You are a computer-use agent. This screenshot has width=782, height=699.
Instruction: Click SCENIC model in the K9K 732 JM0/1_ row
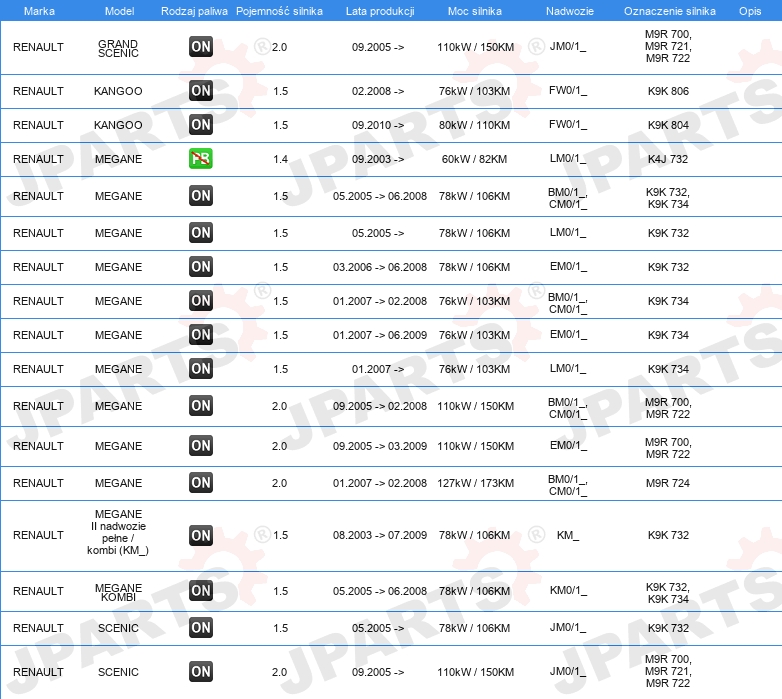118,628
